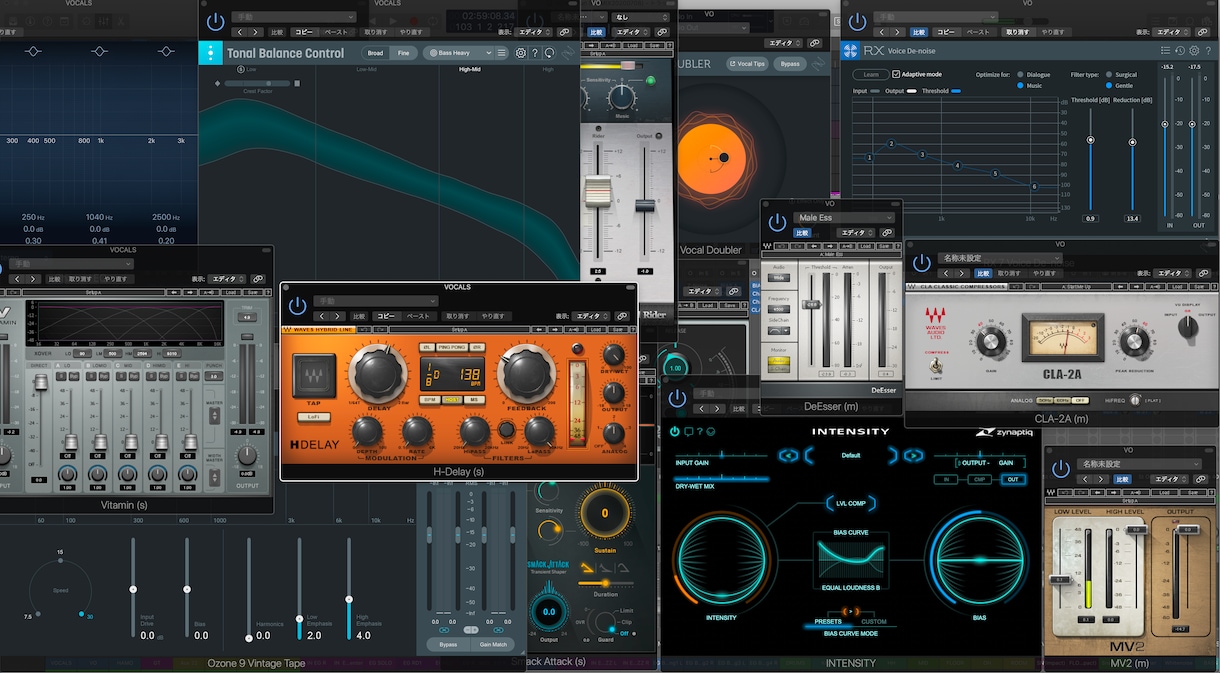This screenshot has width=1220, height=673.
Task: Open Tonal Balance Control settings gear
Action: click(520, 53)
